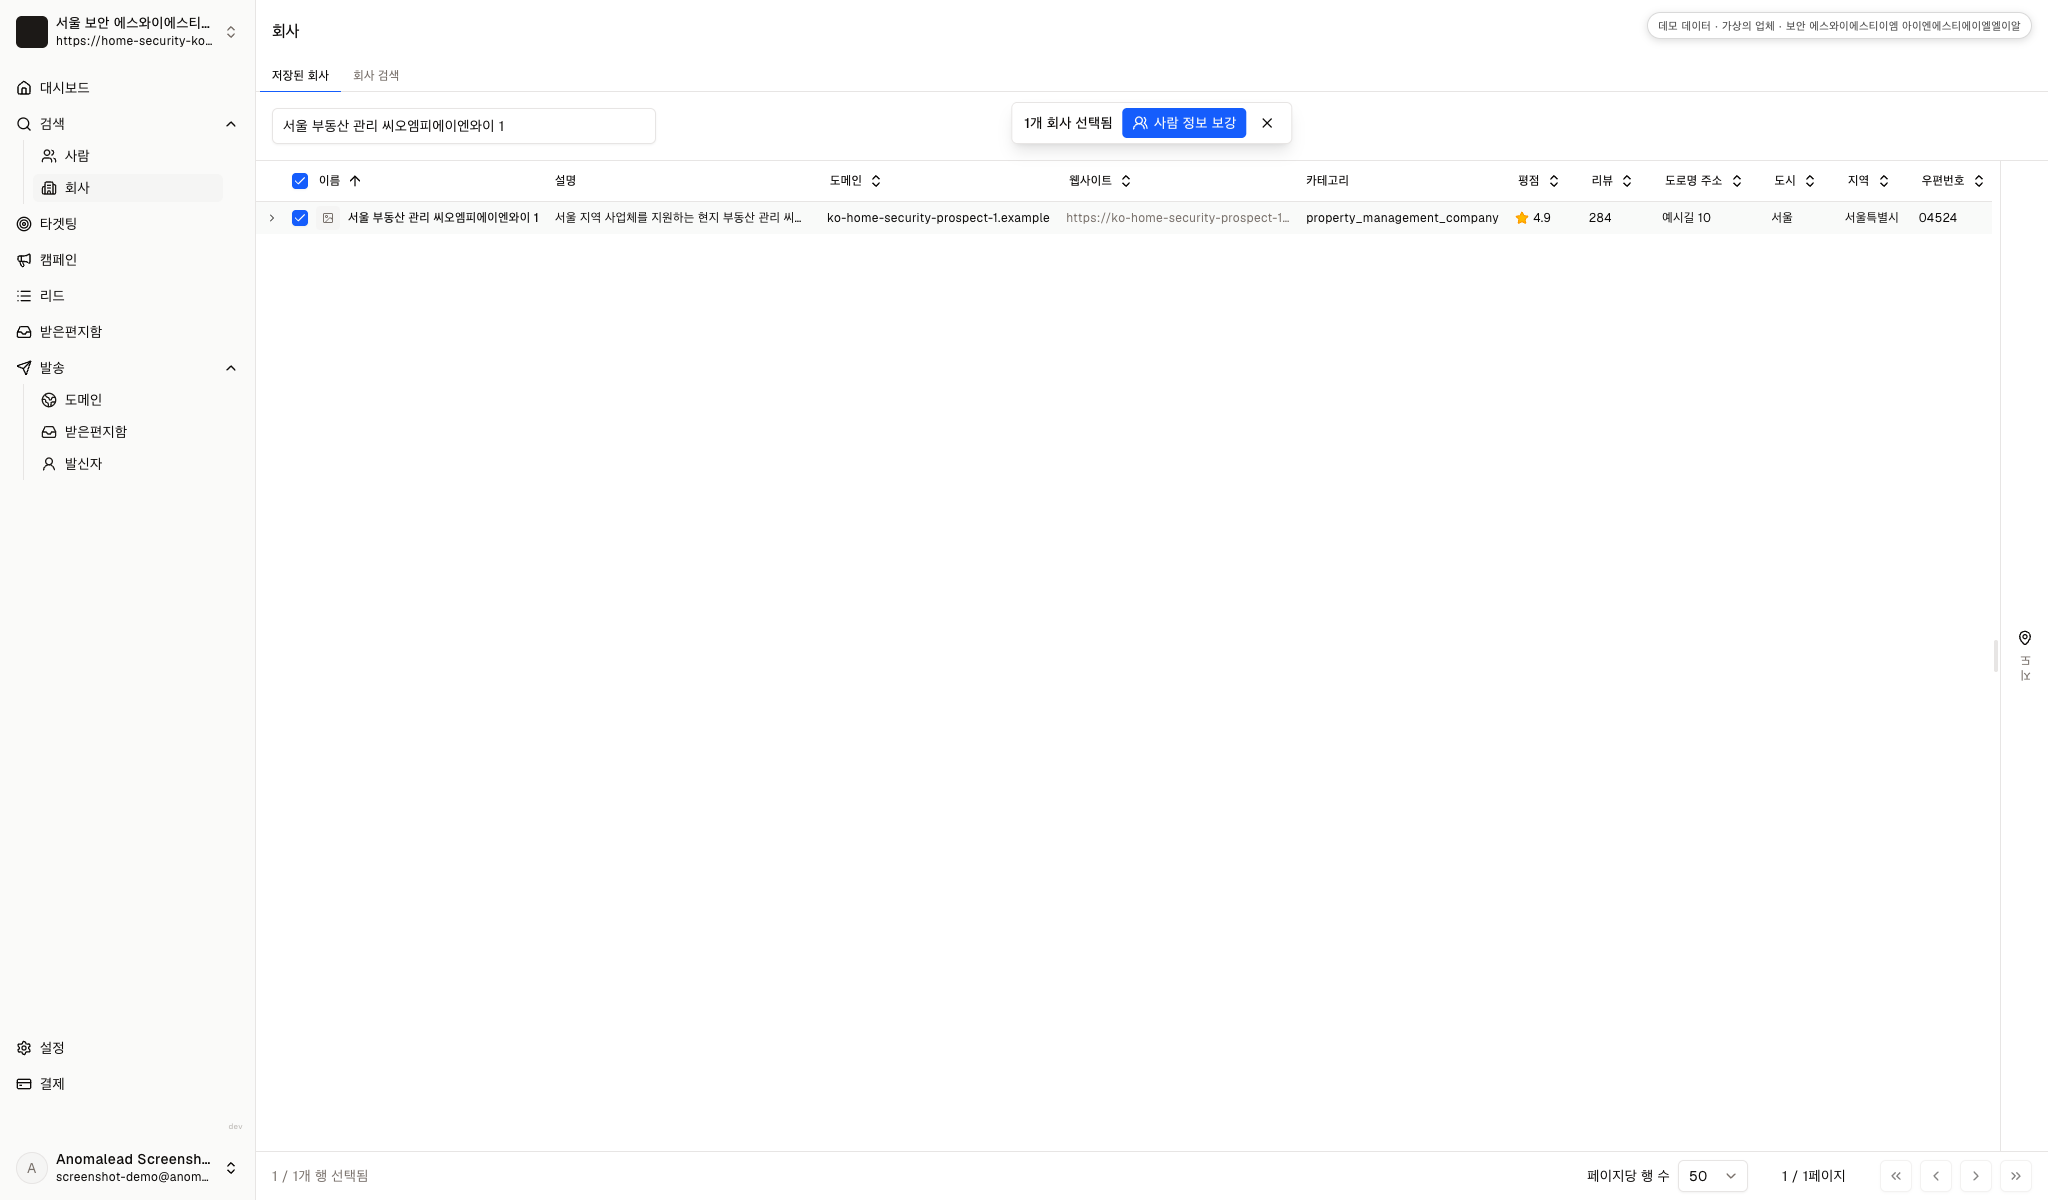Open 도메인 globe icon under 발송
2048x1200 pixels.
49,400
